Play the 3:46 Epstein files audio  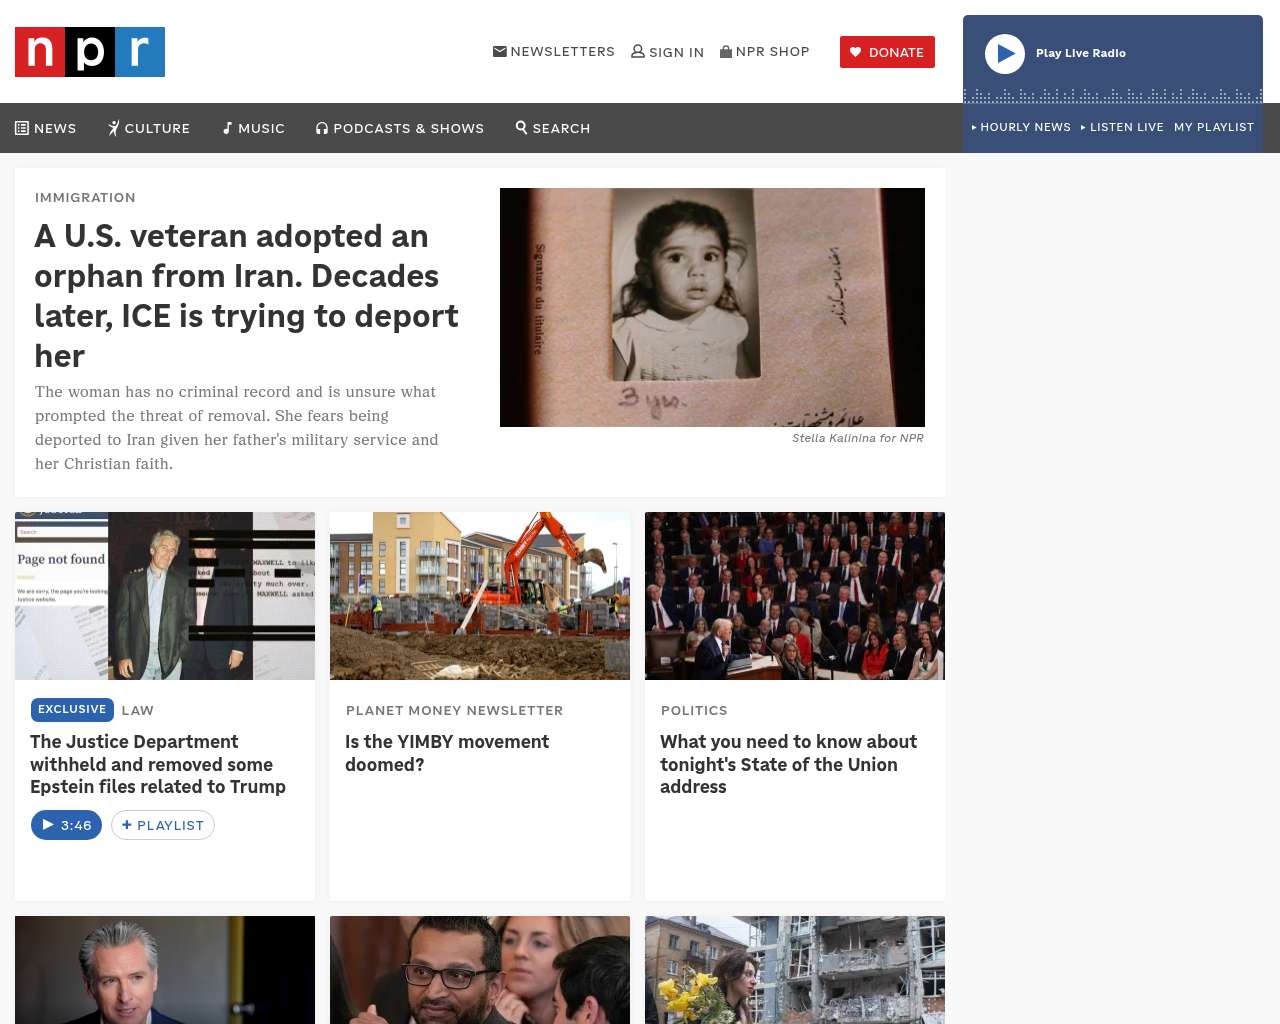pos(66,825)
